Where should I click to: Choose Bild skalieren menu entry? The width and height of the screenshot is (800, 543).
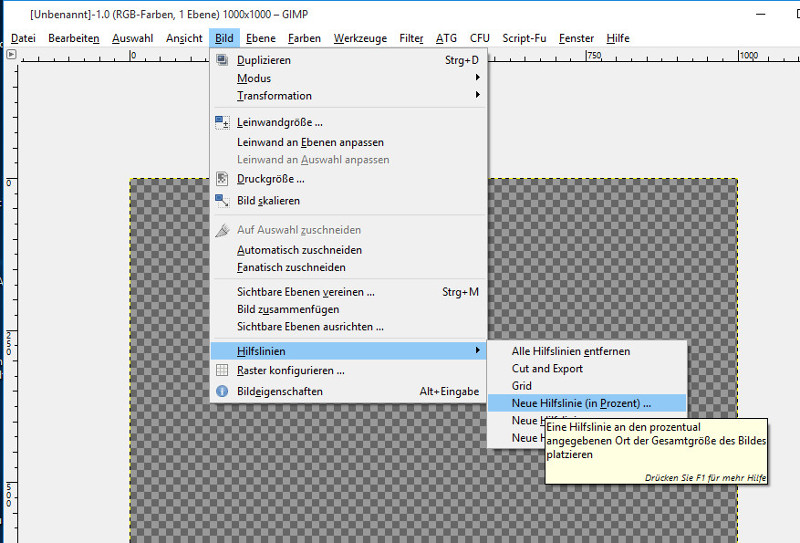[x=348, y=201]
